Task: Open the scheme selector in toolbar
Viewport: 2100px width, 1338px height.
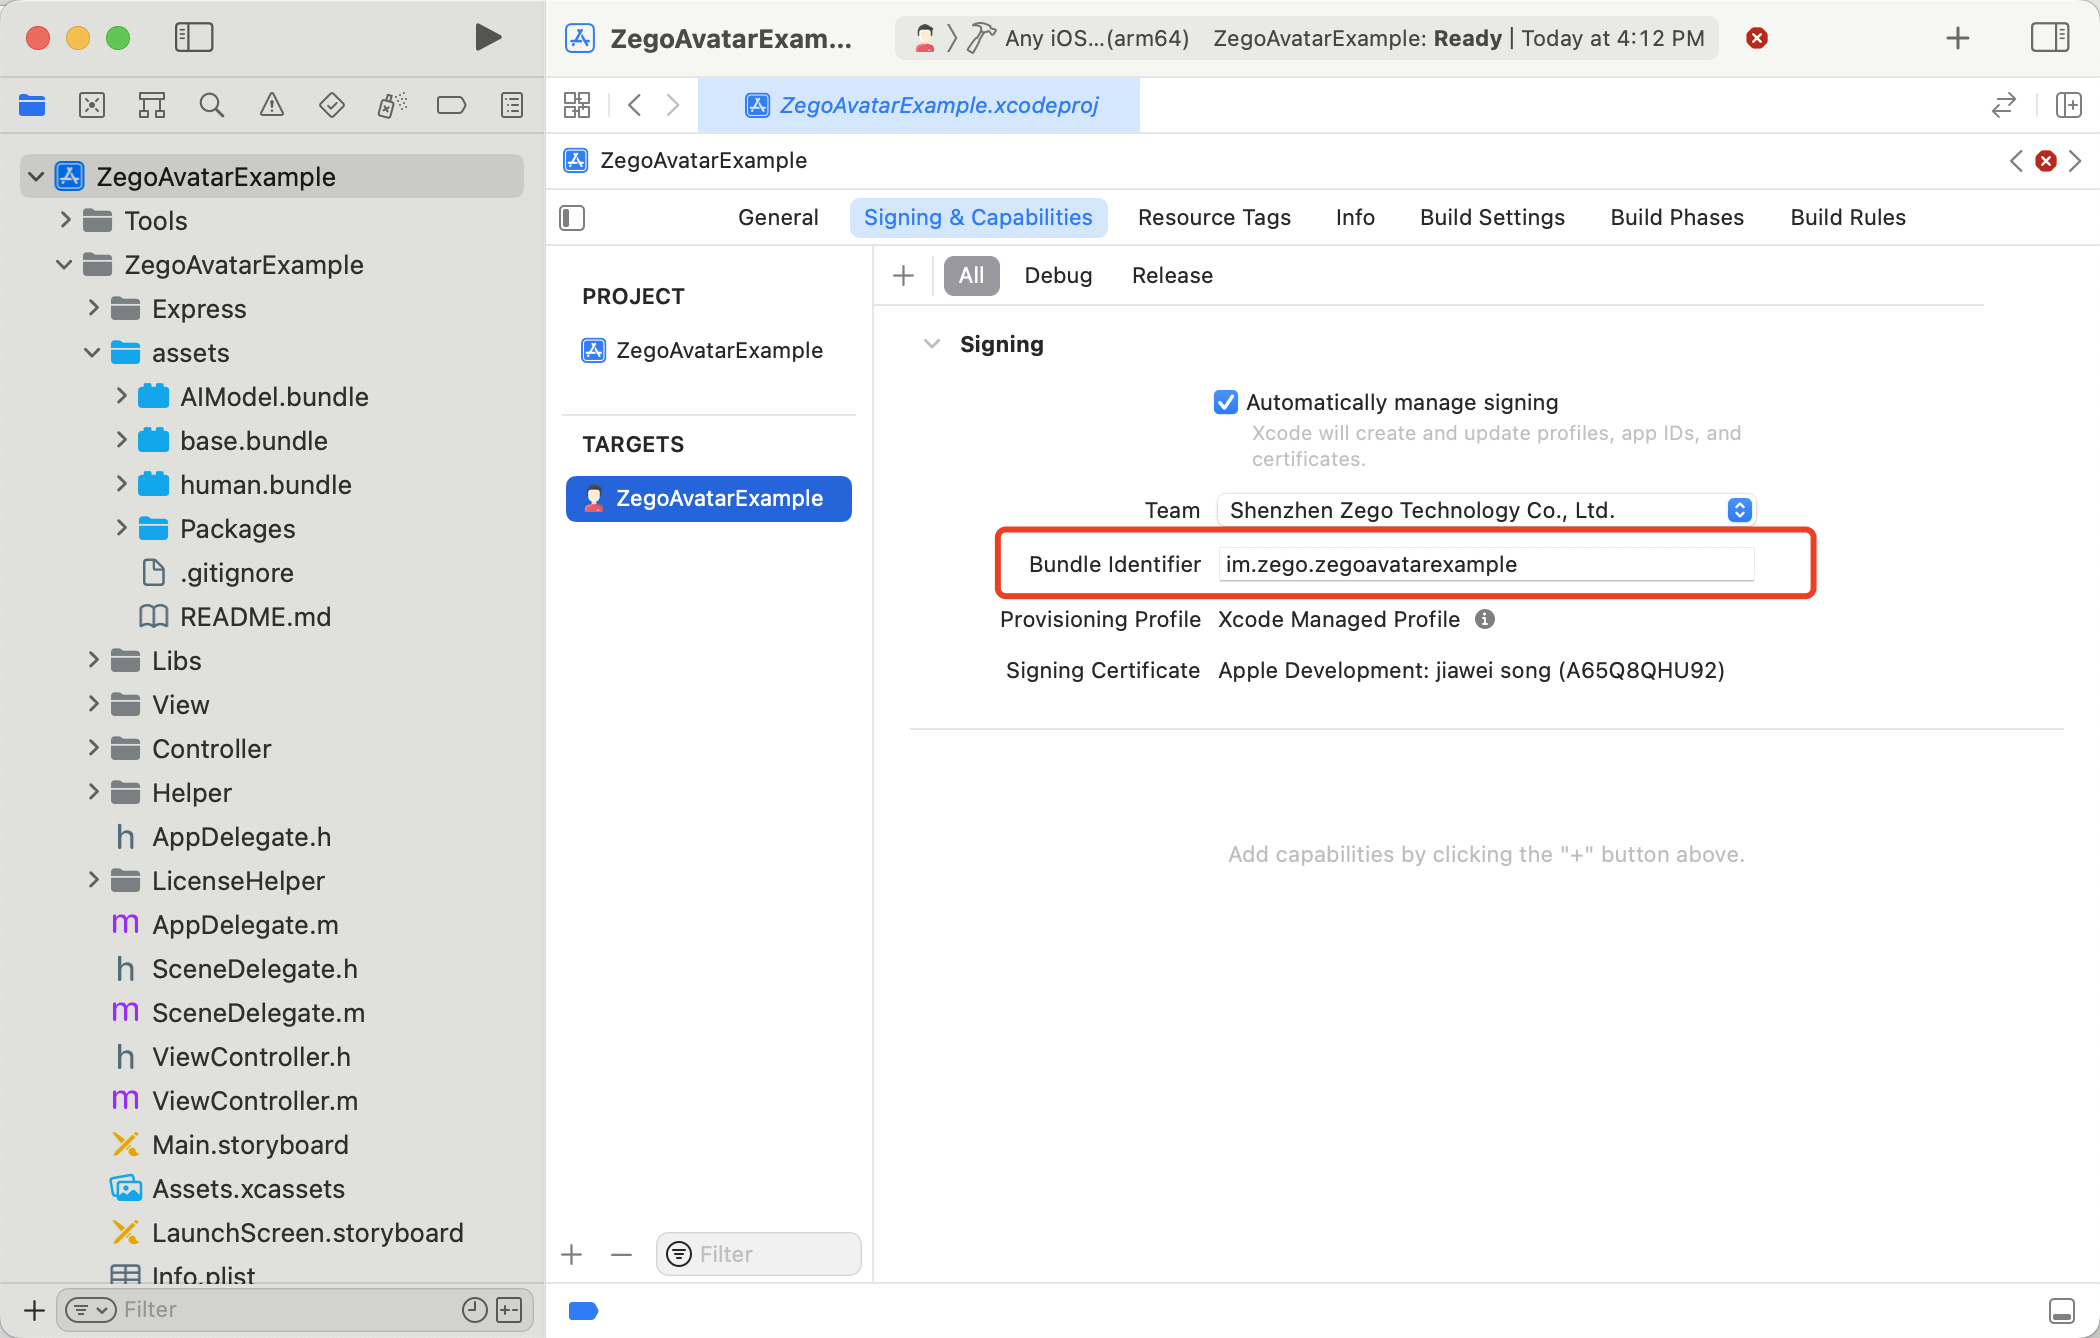Action: coord(926,38)
